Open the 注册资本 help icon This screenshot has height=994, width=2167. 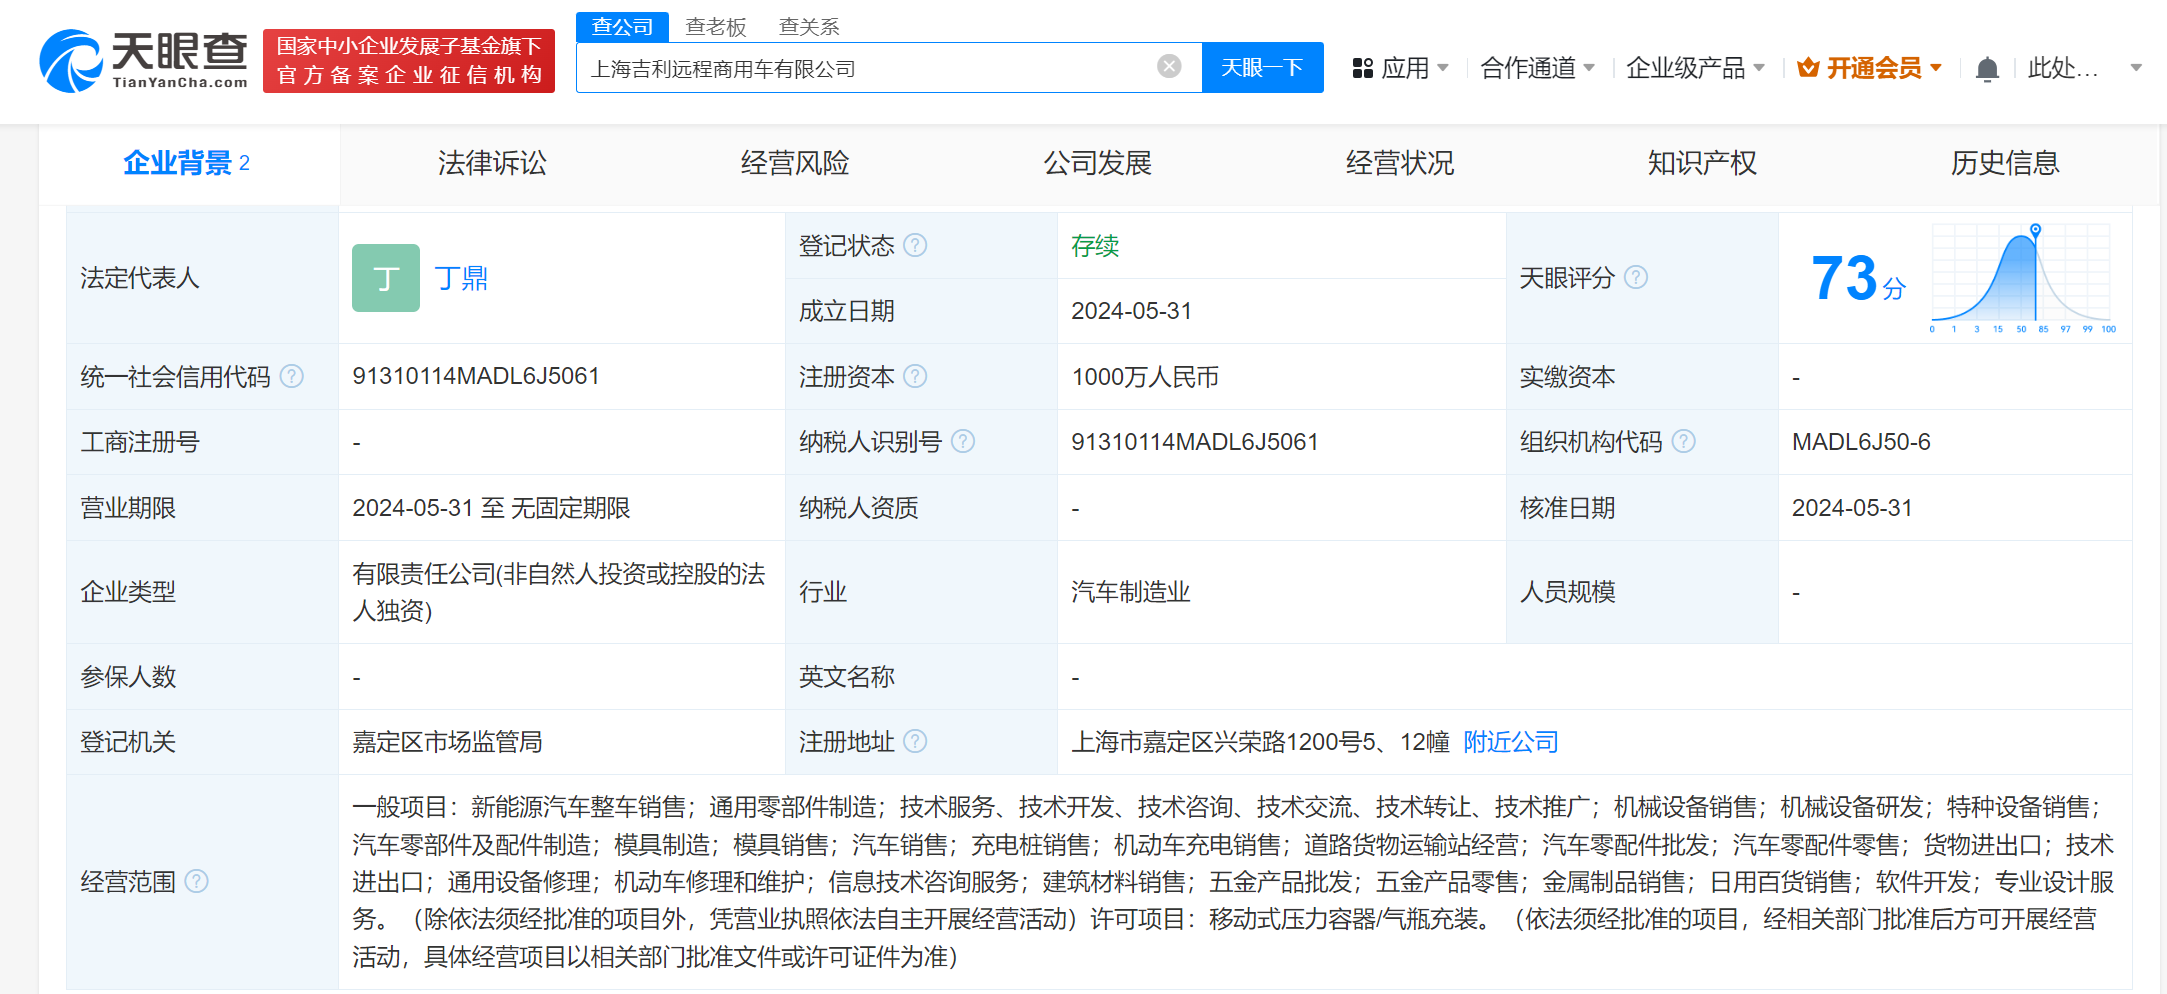click(916, 376)
